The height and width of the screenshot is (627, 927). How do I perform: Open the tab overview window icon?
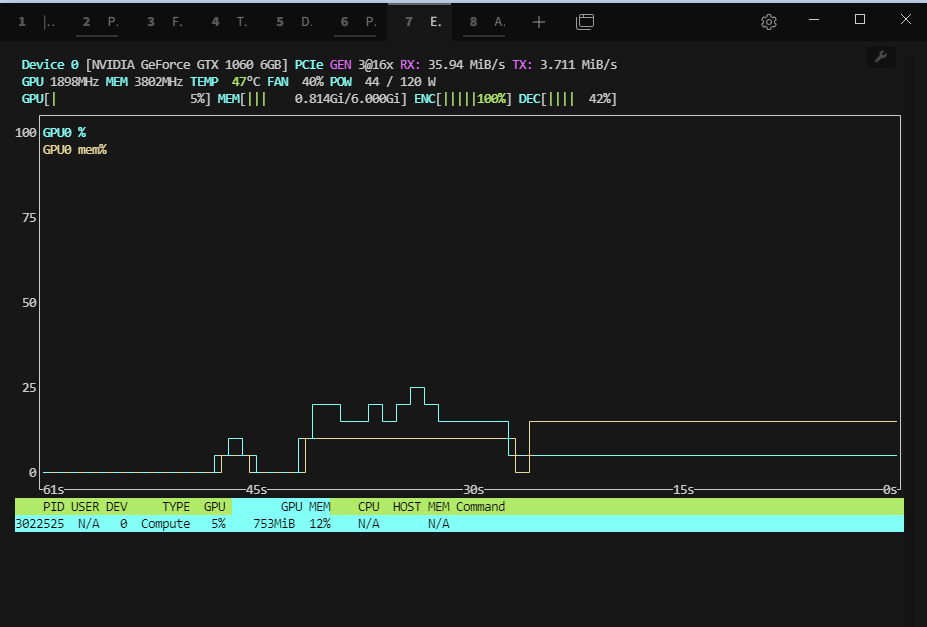586,21
